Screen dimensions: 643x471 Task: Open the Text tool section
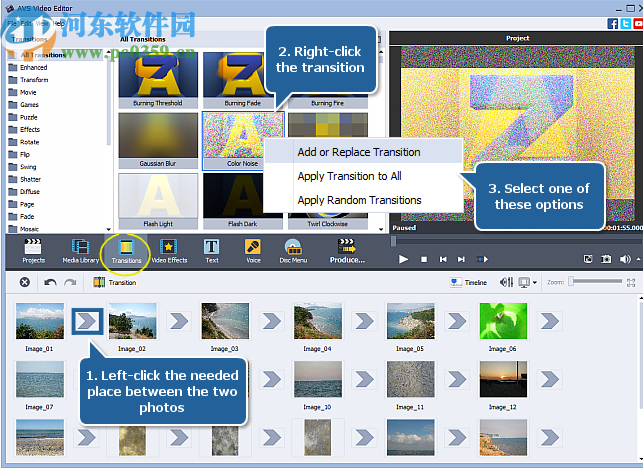(x=212, y=251)
